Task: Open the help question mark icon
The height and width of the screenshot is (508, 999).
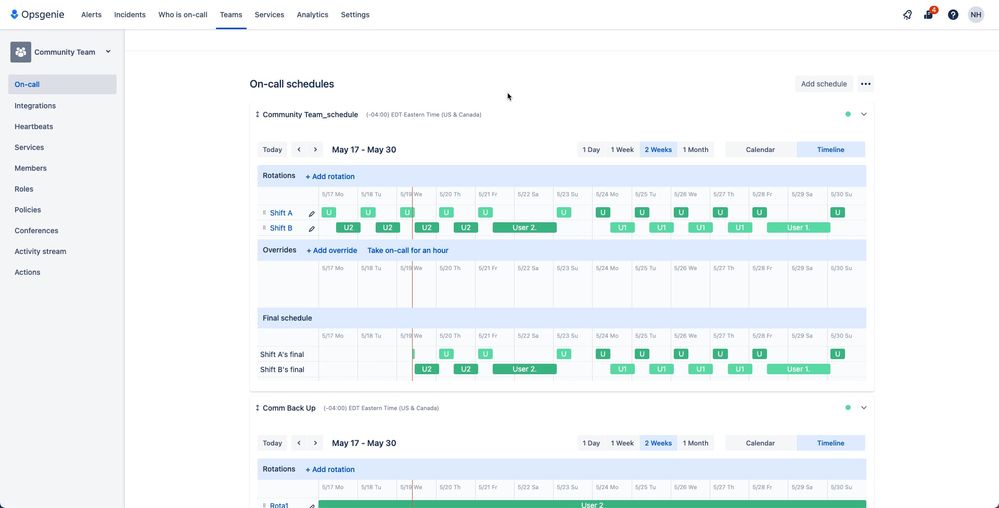Action: [952, 15]
